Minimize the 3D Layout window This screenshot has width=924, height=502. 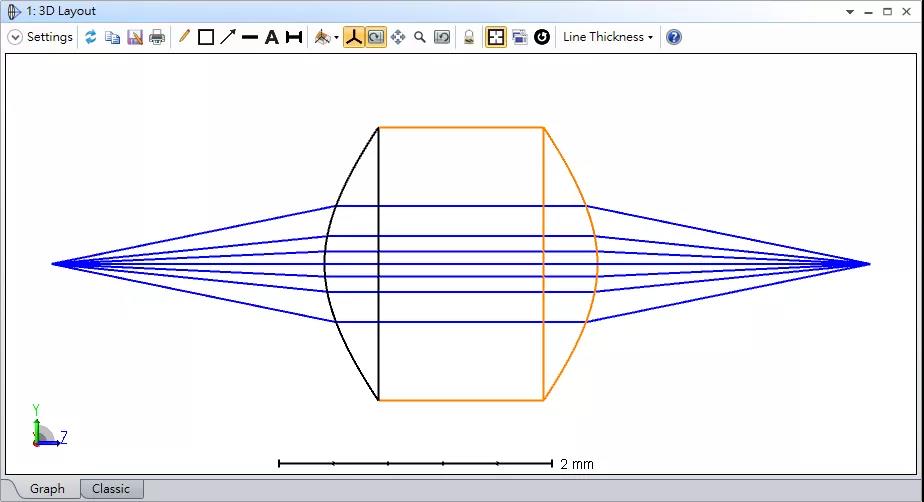[869, 12]
